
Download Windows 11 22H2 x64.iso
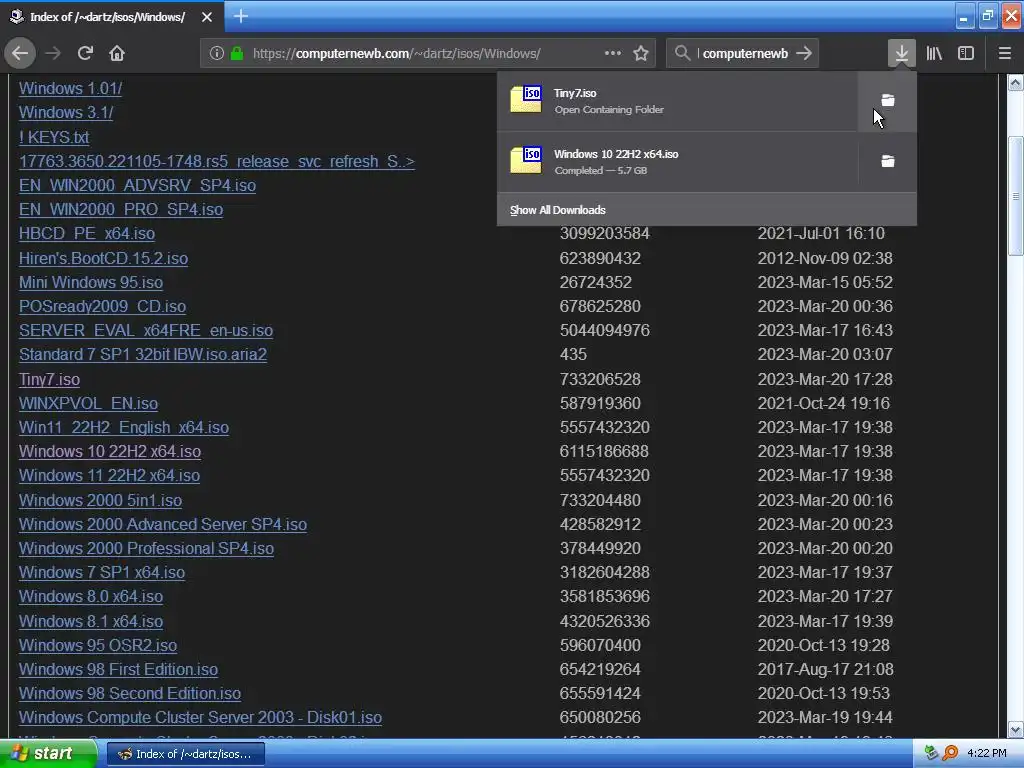[x=109, y=475]
